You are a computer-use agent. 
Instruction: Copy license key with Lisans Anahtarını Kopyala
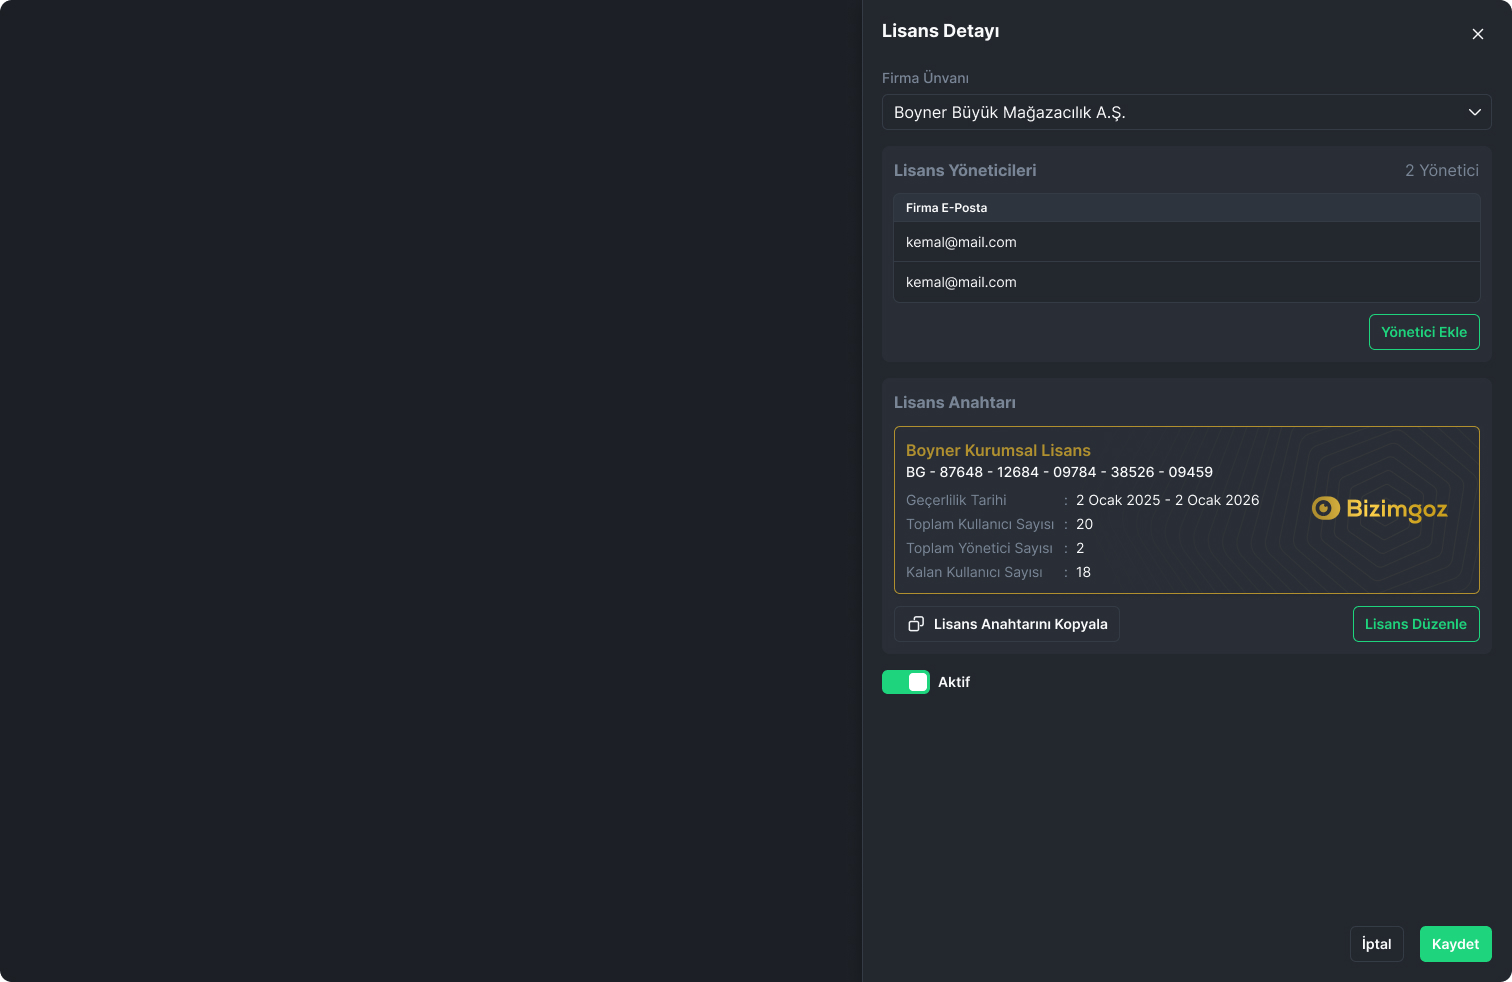tap(1007, 624)
